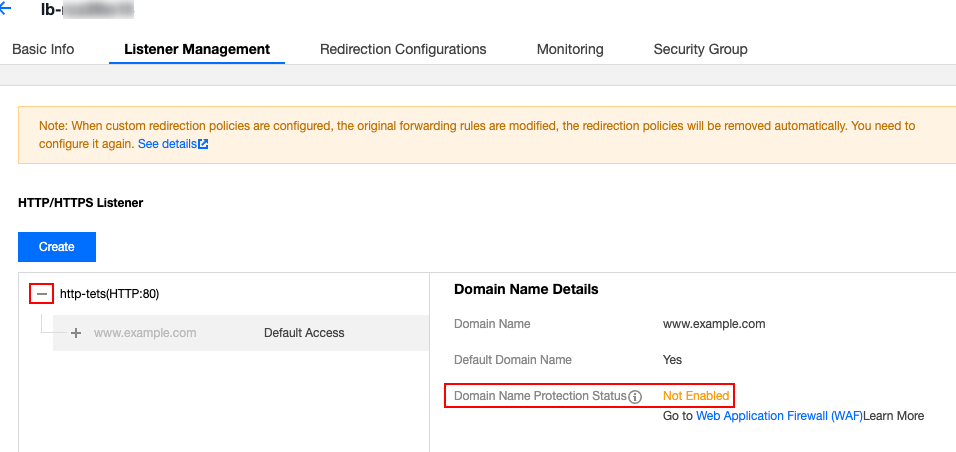Switch to the Monitoring tab

(570, 49)
